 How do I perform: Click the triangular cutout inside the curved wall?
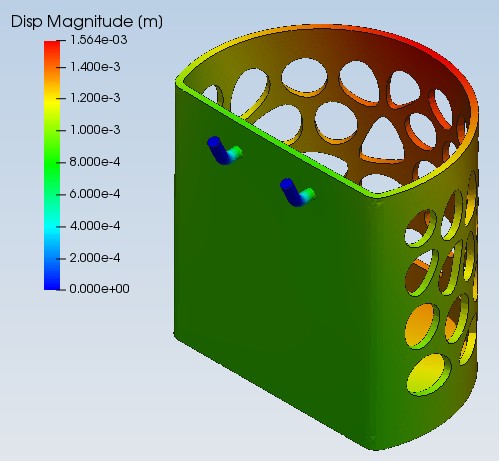tap(383, 141)
